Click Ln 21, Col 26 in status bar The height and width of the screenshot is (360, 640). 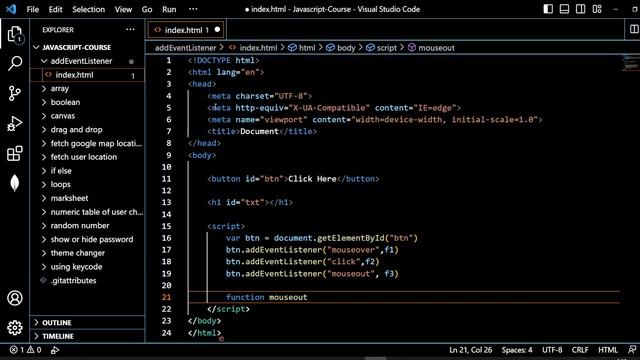click(471, 350)
